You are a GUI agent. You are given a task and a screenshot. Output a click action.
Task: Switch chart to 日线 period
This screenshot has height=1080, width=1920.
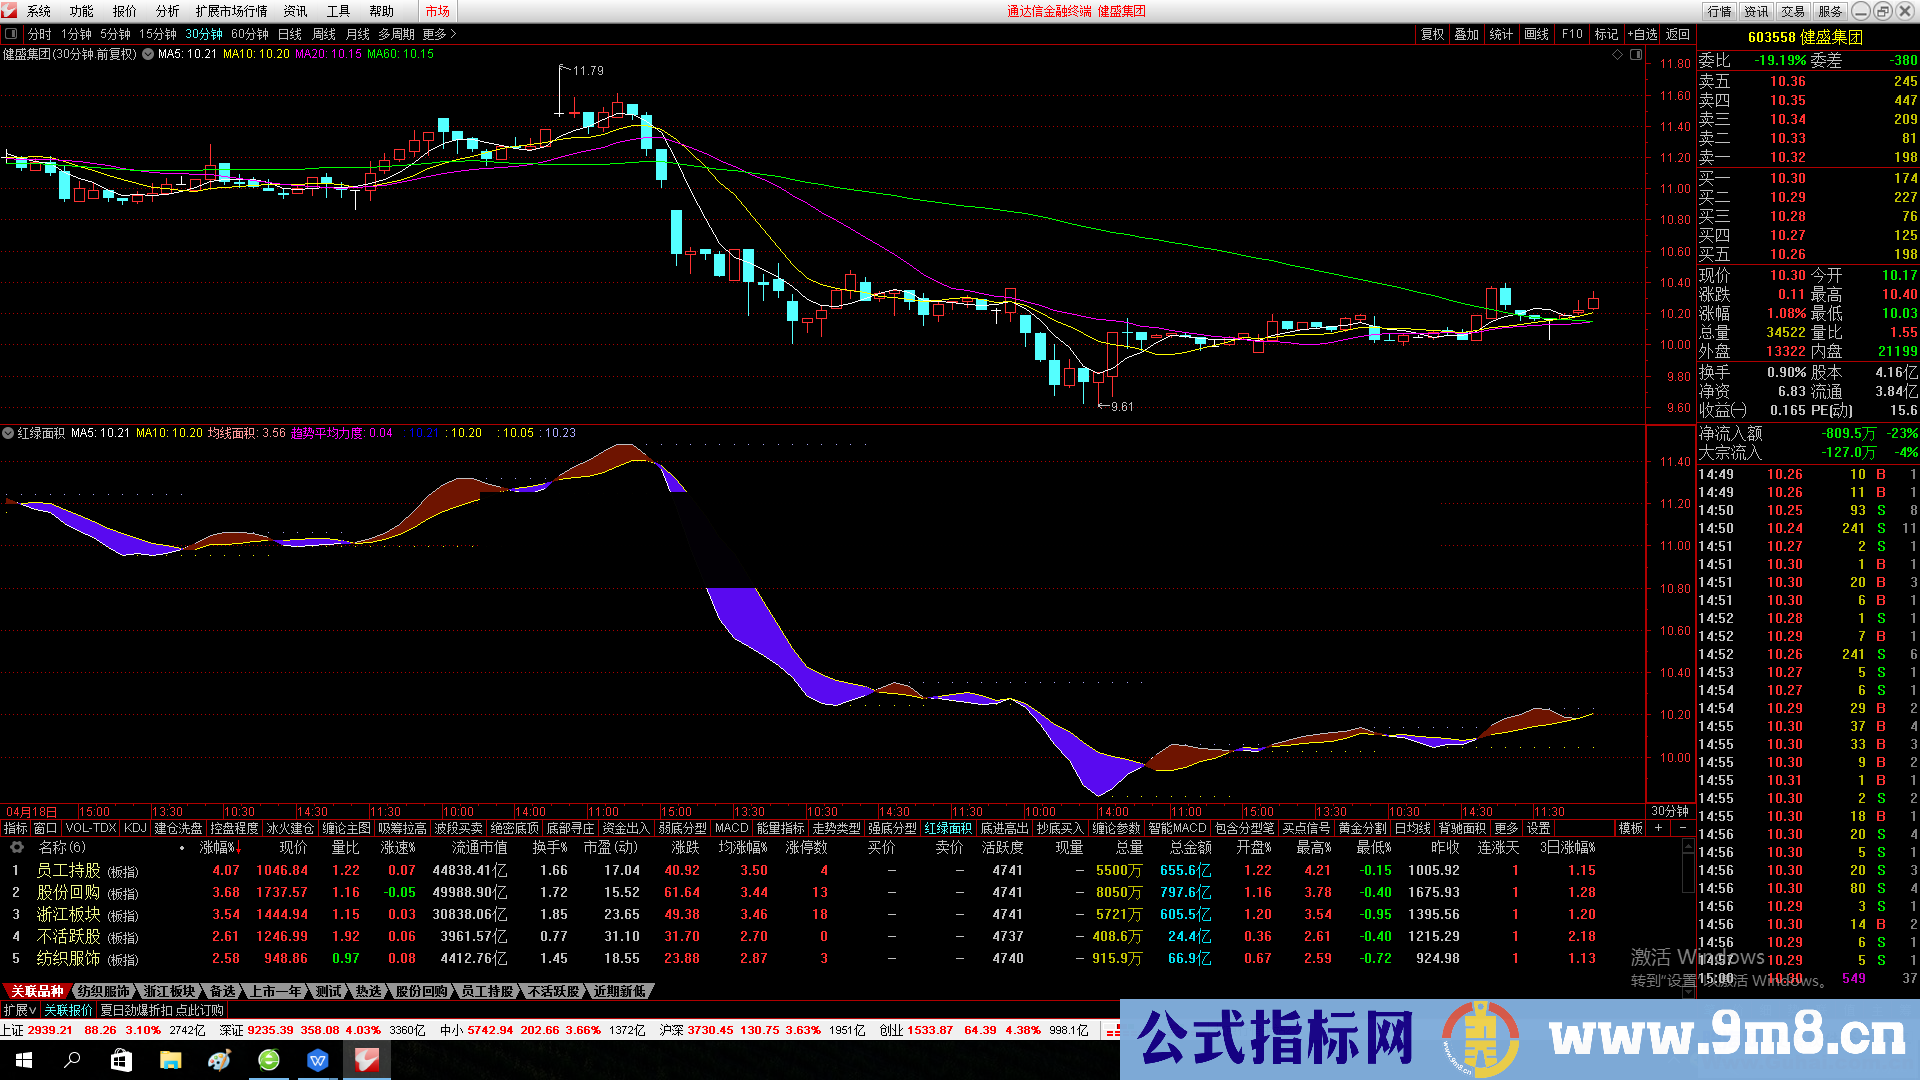[289, 34]
